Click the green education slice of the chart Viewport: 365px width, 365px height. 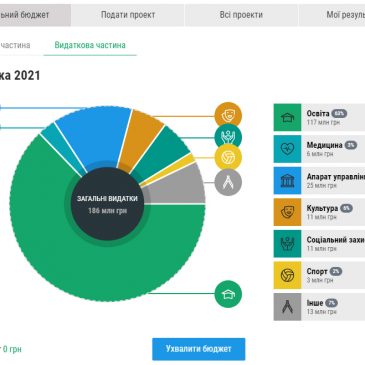point(100,267)
